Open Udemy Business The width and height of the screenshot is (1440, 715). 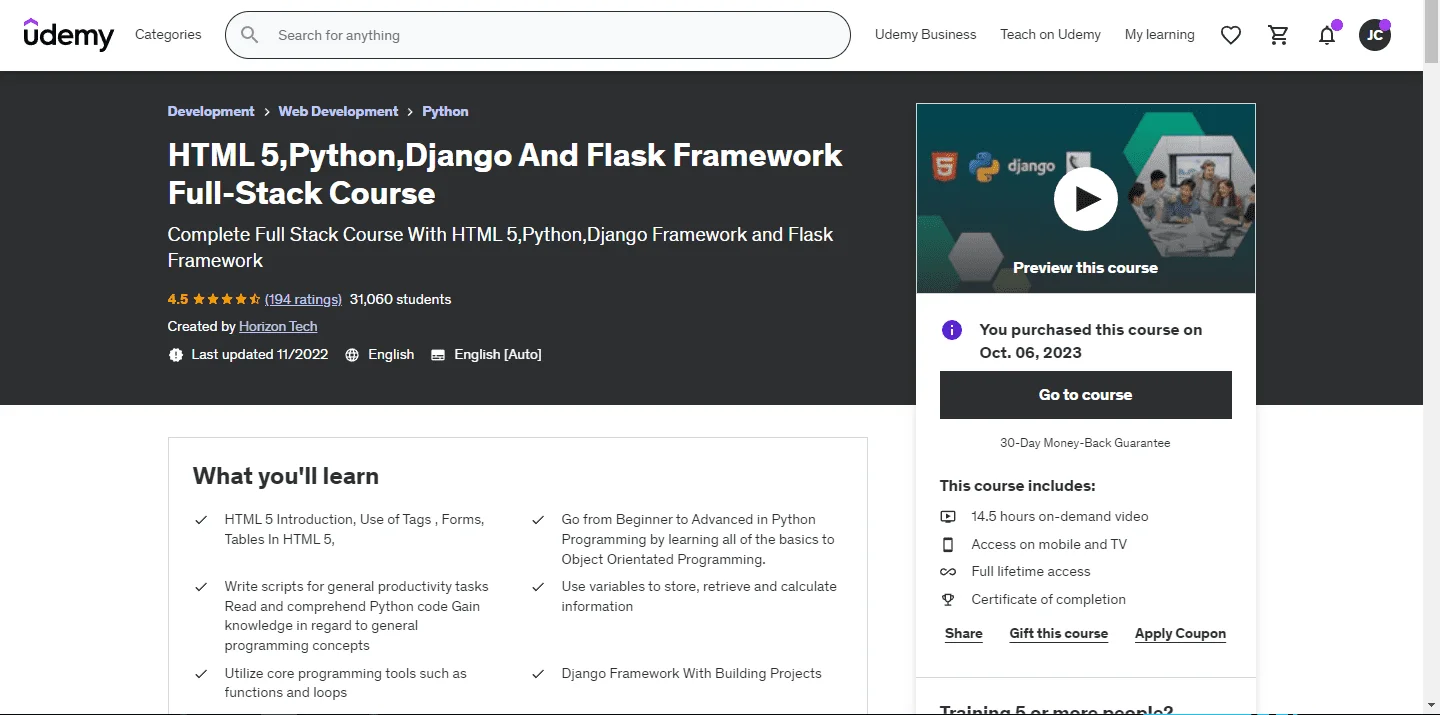tap(925, 35)
